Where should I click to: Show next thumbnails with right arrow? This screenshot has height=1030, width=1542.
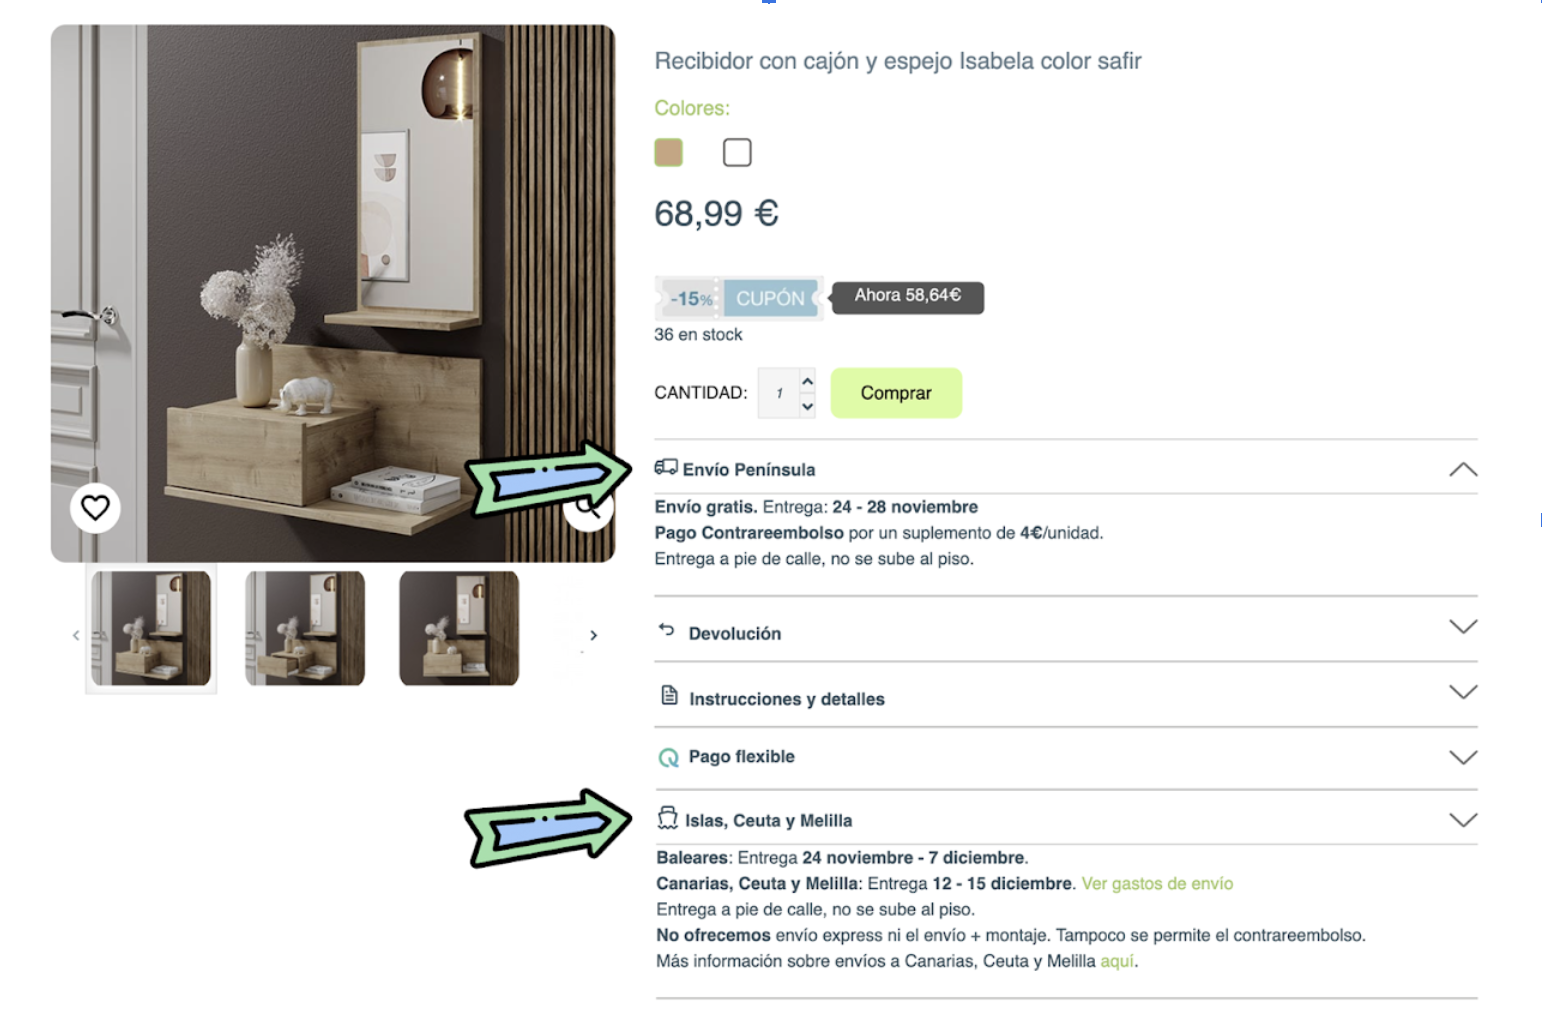coord(593,635)
